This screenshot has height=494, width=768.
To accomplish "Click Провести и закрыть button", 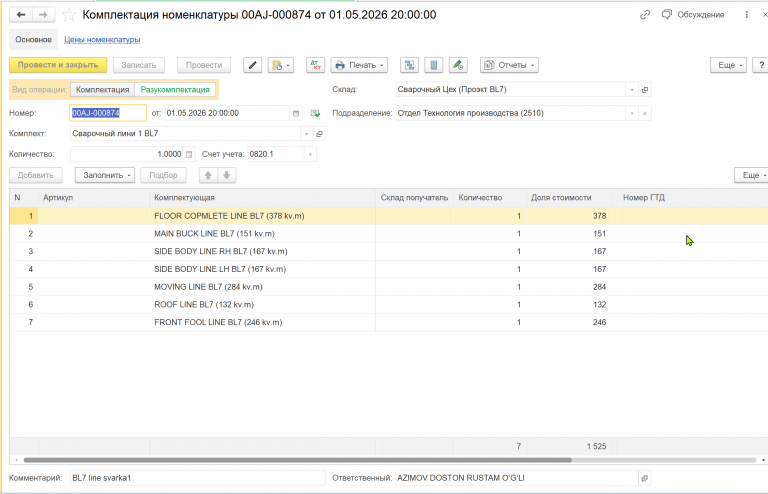I will coord(58,65).
